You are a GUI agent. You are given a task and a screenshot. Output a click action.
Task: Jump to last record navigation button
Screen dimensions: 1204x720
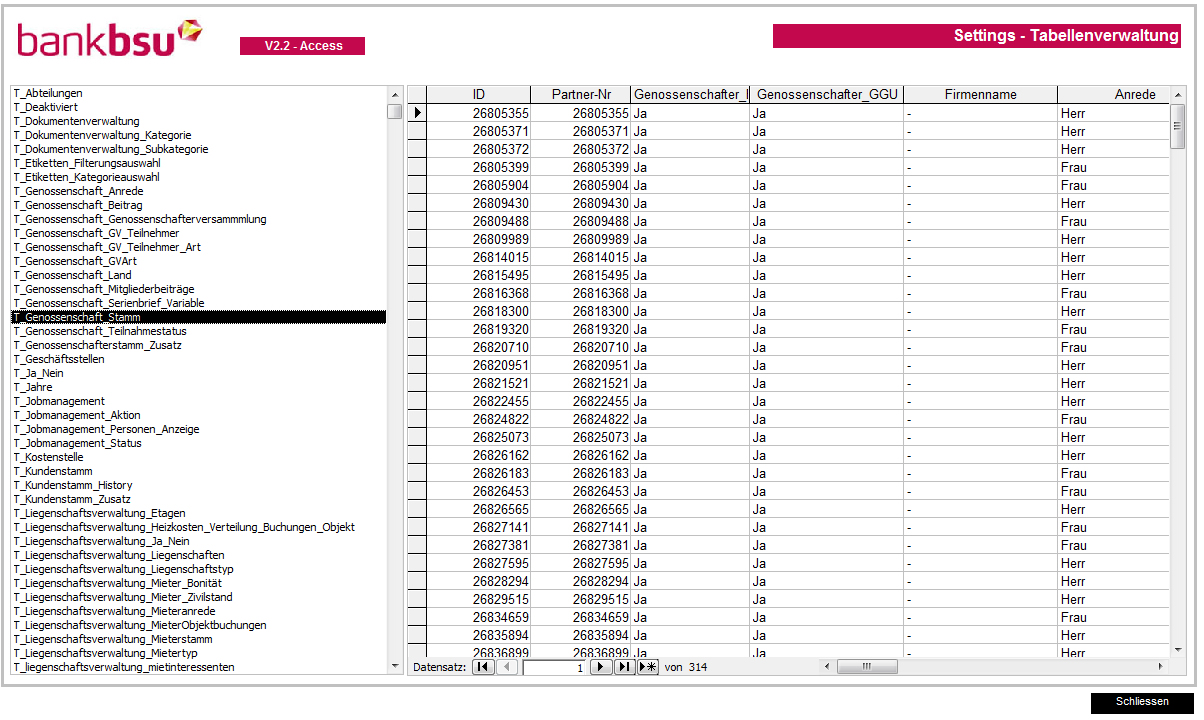624,667
